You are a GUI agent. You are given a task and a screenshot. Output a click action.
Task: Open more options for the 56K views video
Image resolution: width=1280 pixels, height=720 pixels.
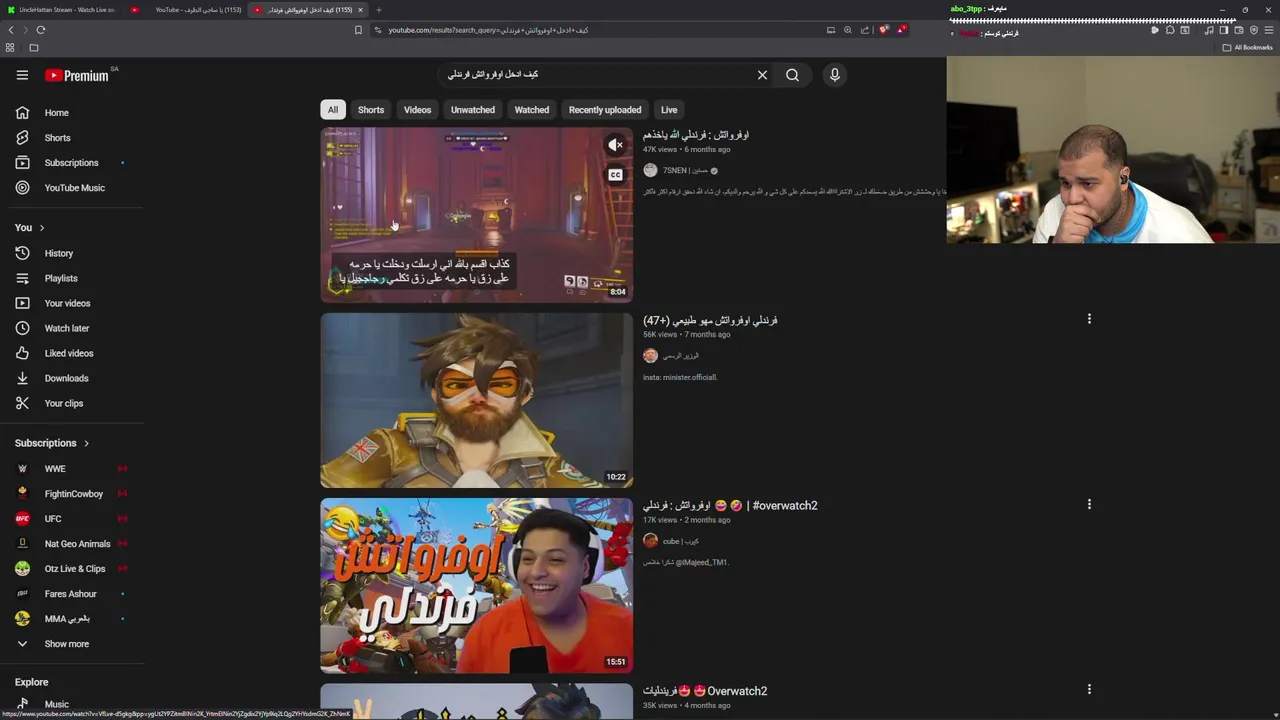pyautogui.click(x=1089, y=319)
